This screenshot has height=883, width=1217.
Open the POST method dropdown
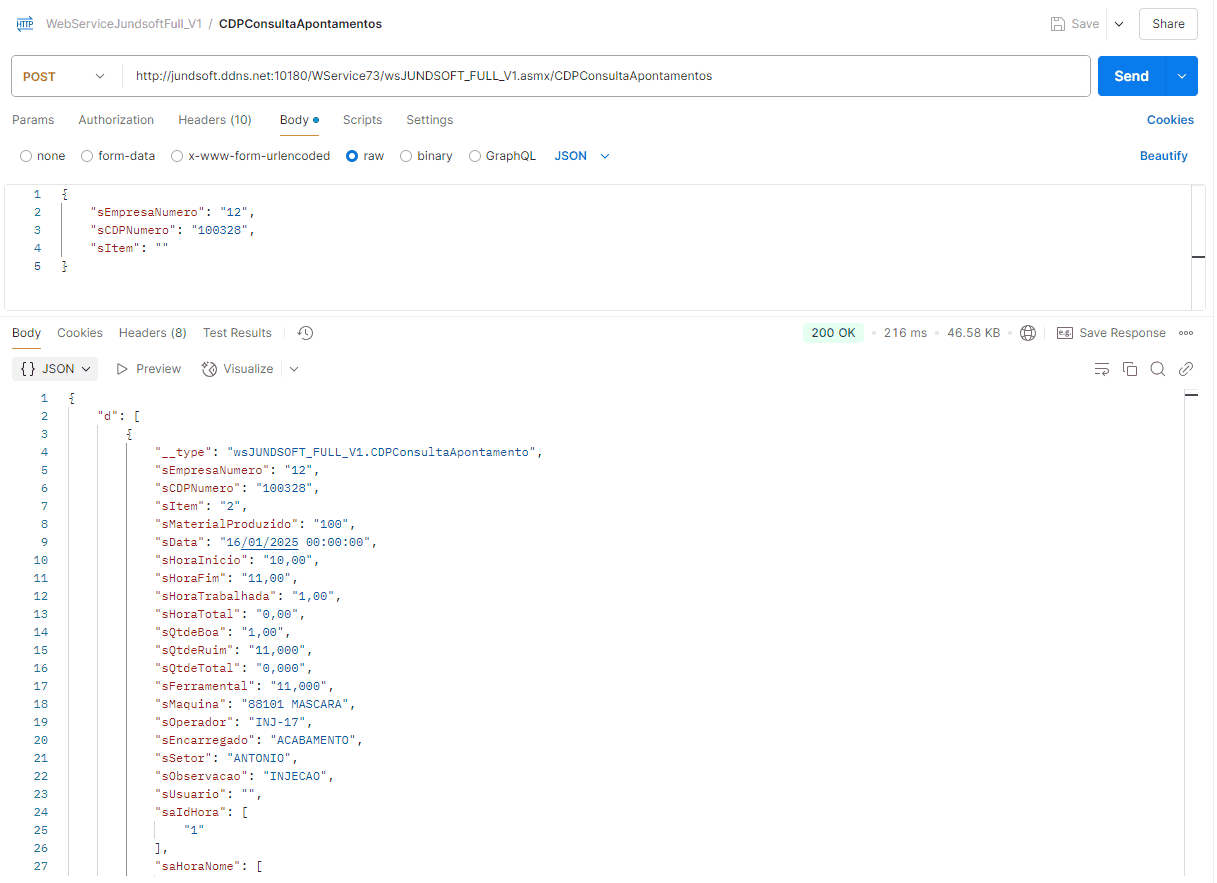pyautogui.click(x=65, y=76)
